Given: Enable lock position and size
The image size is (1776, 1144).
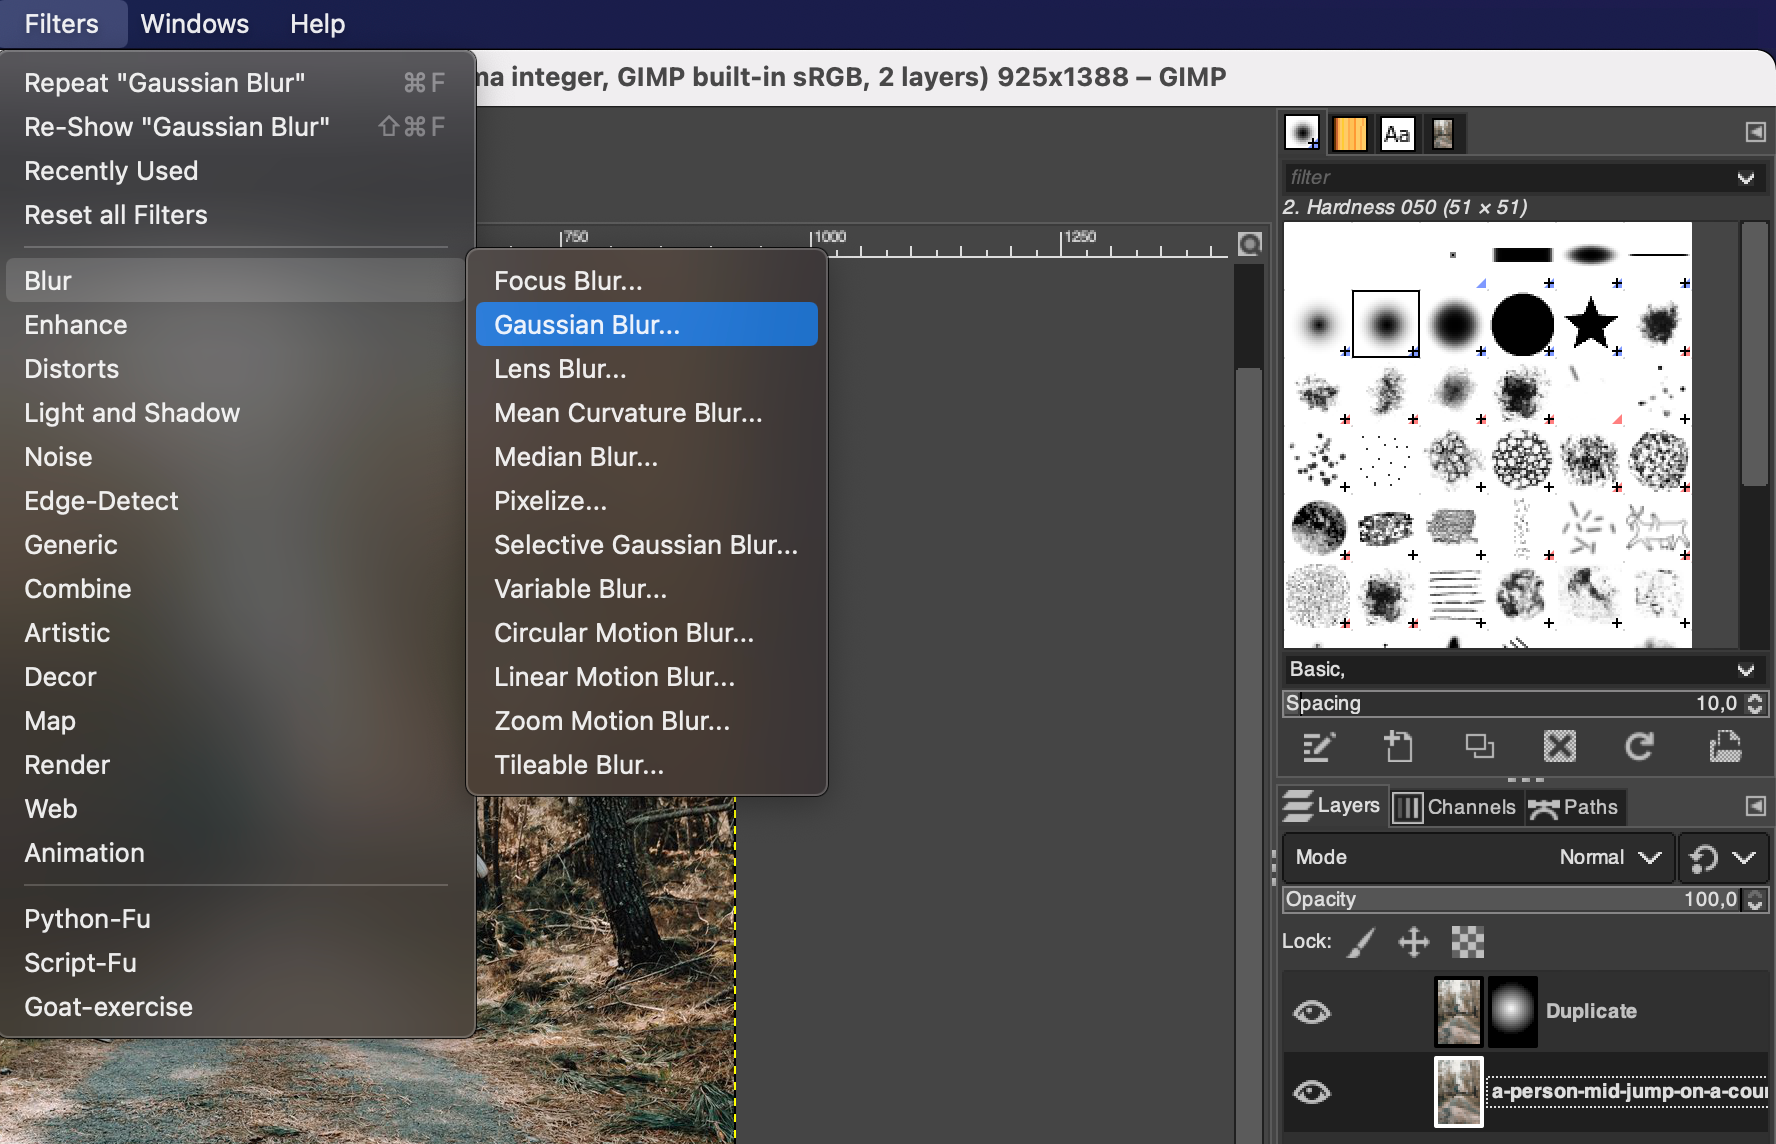Looking at the screenshot, I should click(1414, 941).
